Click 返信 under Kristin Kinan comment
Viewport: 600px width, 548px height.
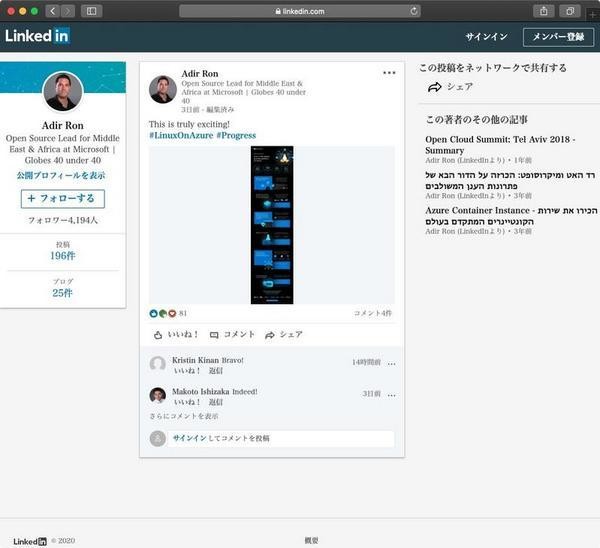[x=216, y=371]
